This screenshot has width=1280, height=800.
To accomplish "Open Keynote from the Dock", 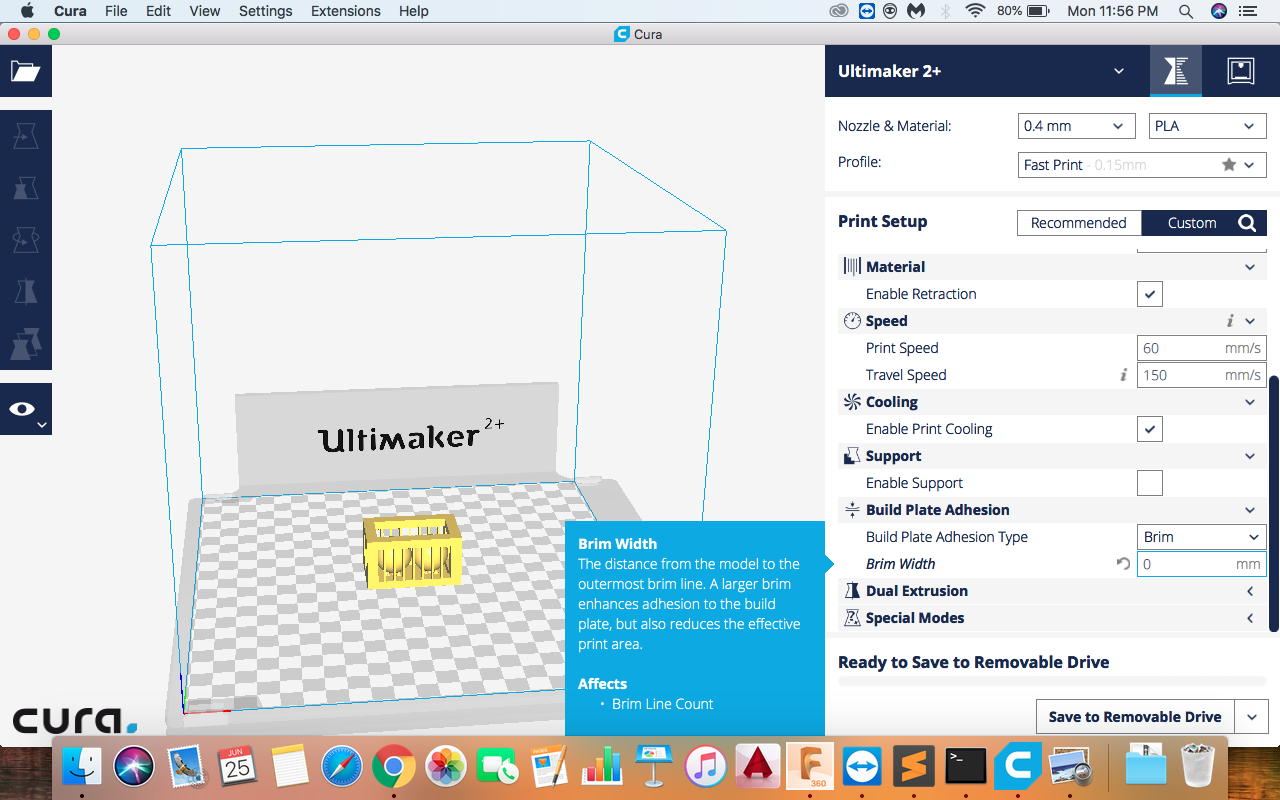I will [654, 767].
